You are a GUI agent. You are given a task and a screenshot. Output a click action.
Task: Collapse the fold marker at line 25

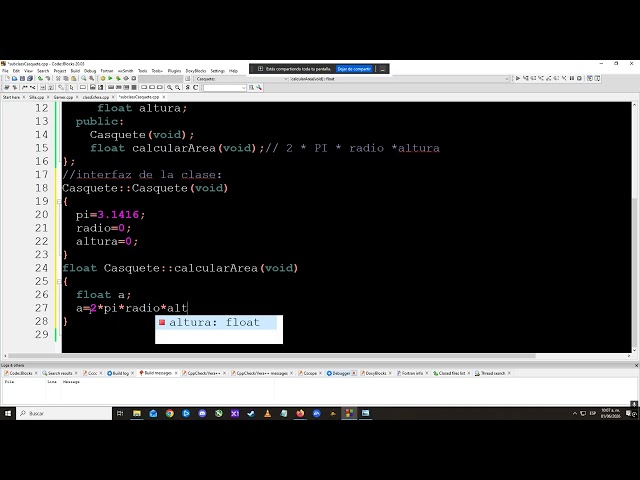[59, 281]
